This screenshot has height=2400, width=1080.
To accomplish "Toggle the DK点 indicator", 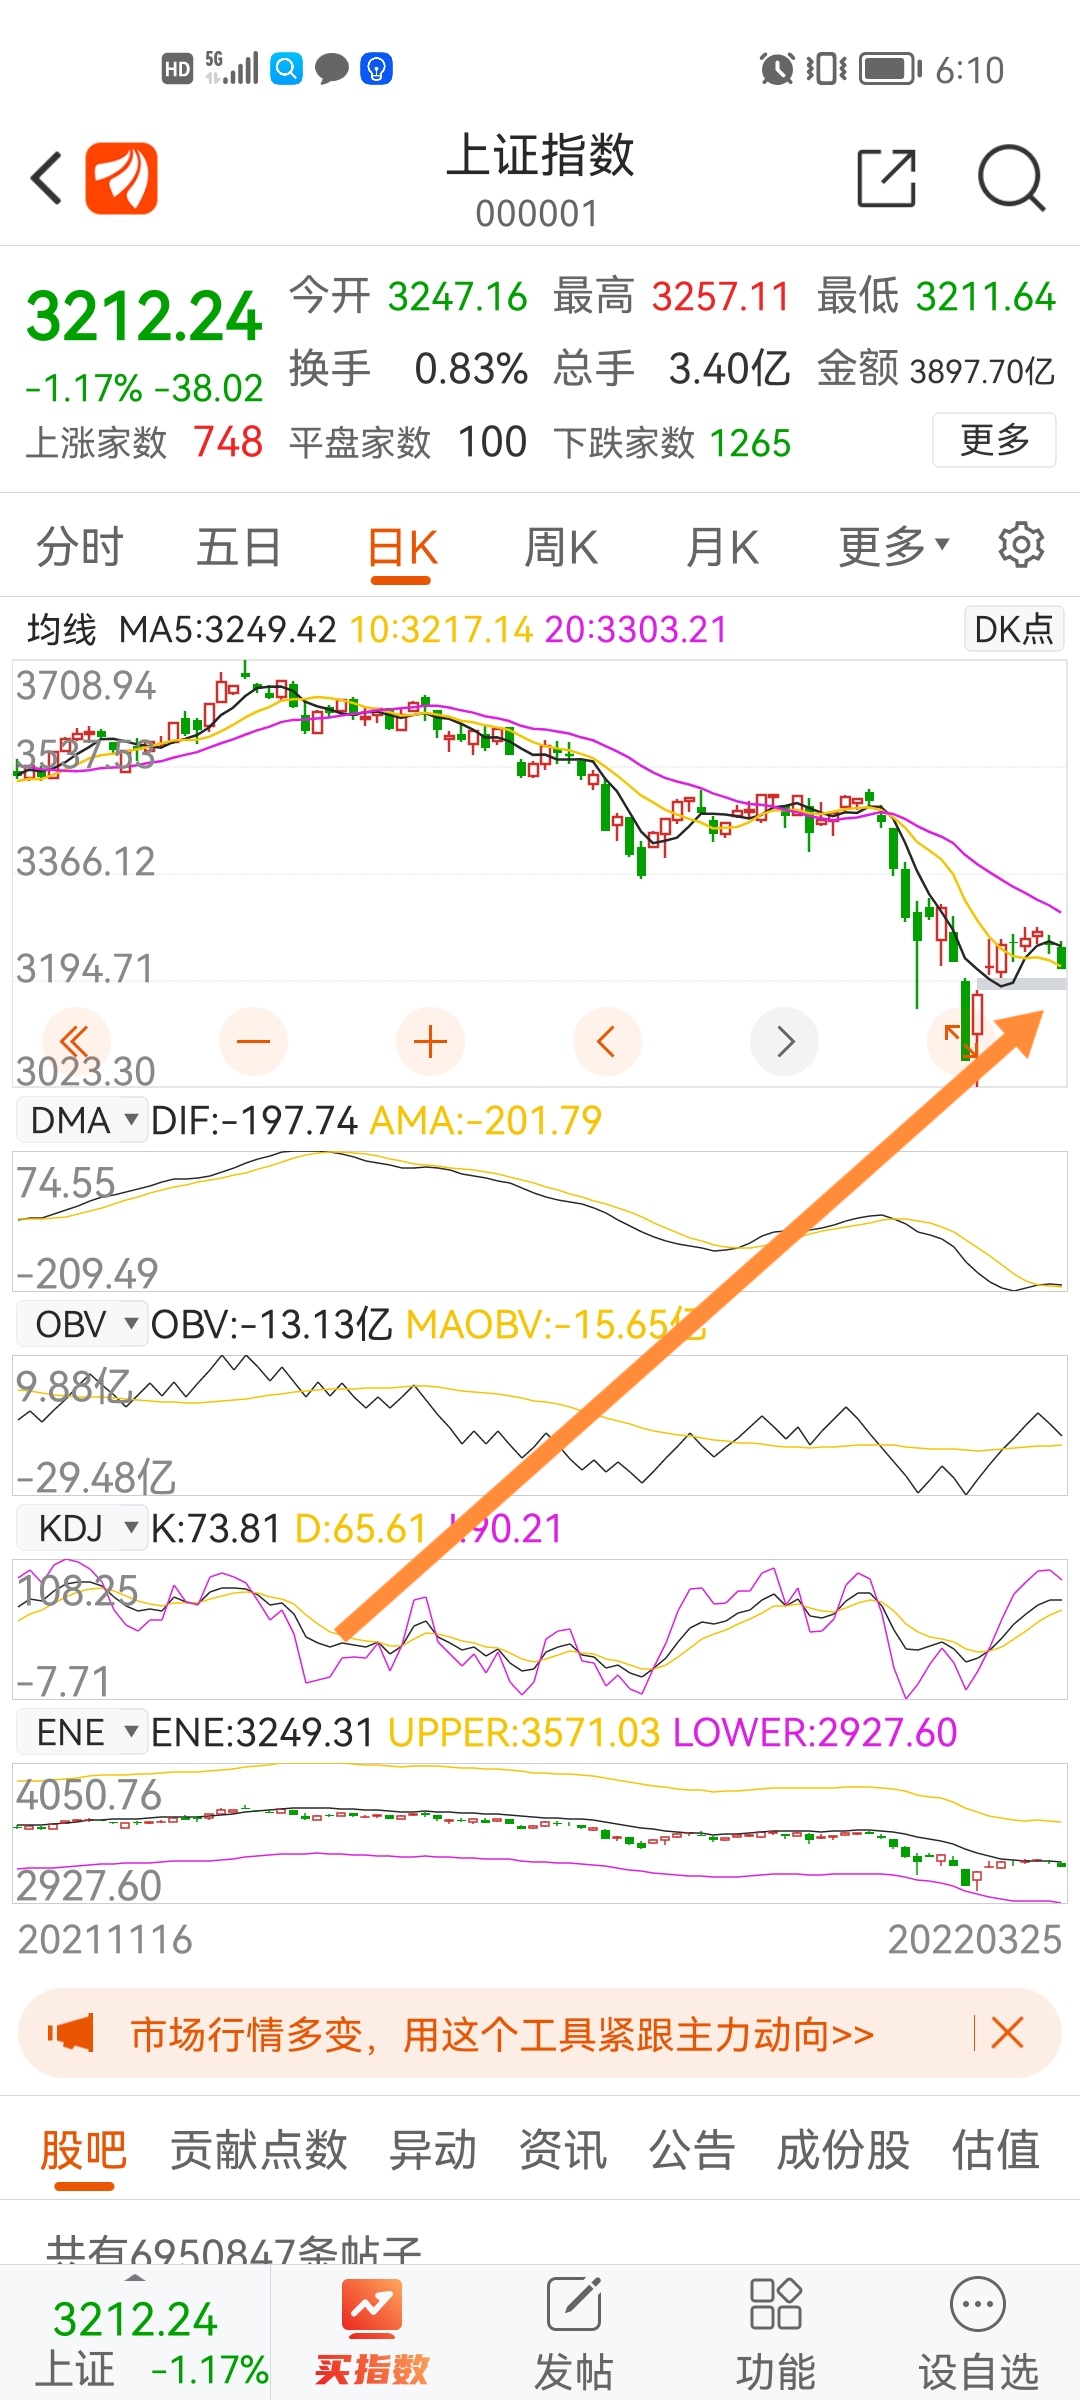I will coord(1014,629).
